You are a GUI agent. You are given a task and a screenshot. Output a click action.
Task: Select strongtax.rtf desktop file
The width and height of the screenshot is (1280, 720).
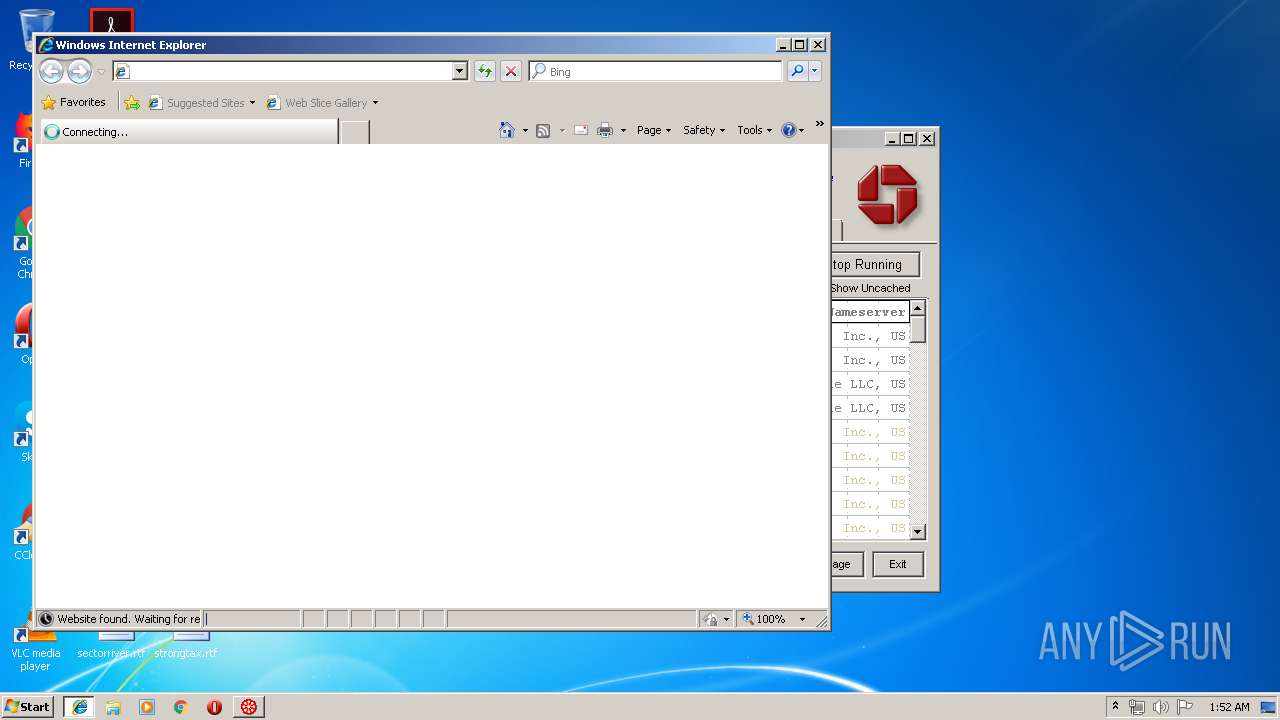[186, 645]
